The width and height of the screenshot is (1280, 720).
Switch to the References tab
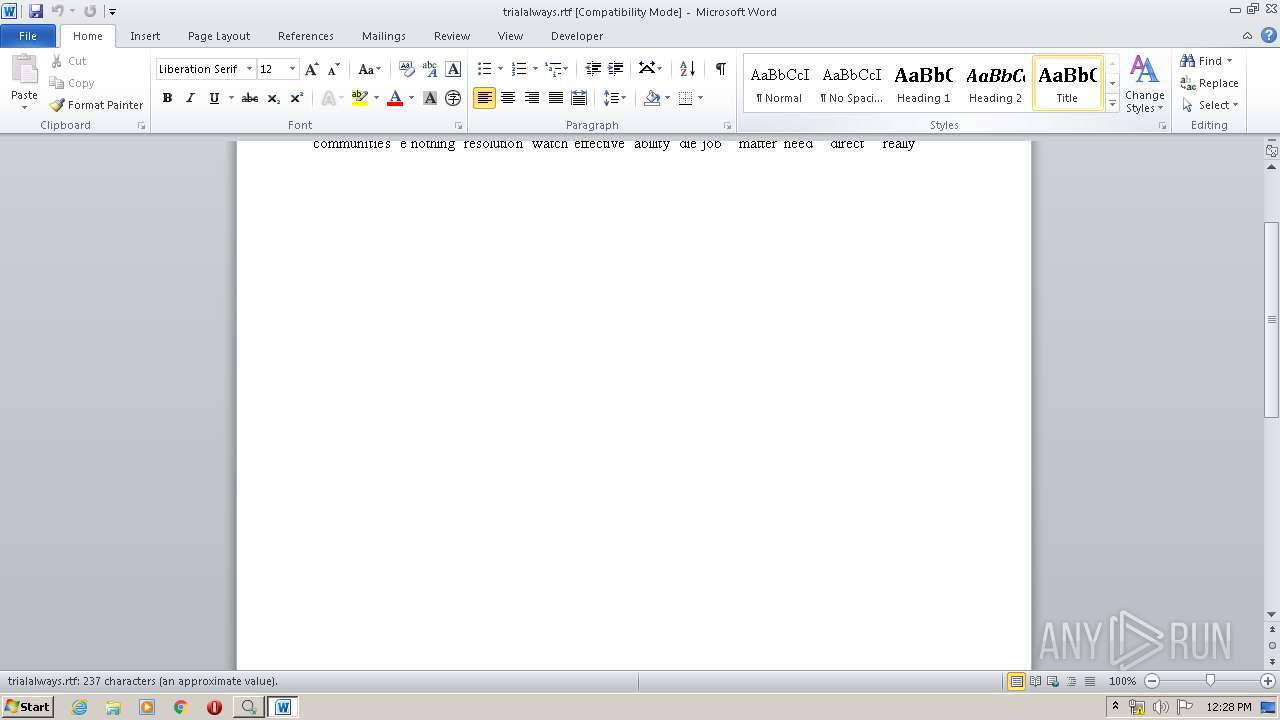point(306,36)
